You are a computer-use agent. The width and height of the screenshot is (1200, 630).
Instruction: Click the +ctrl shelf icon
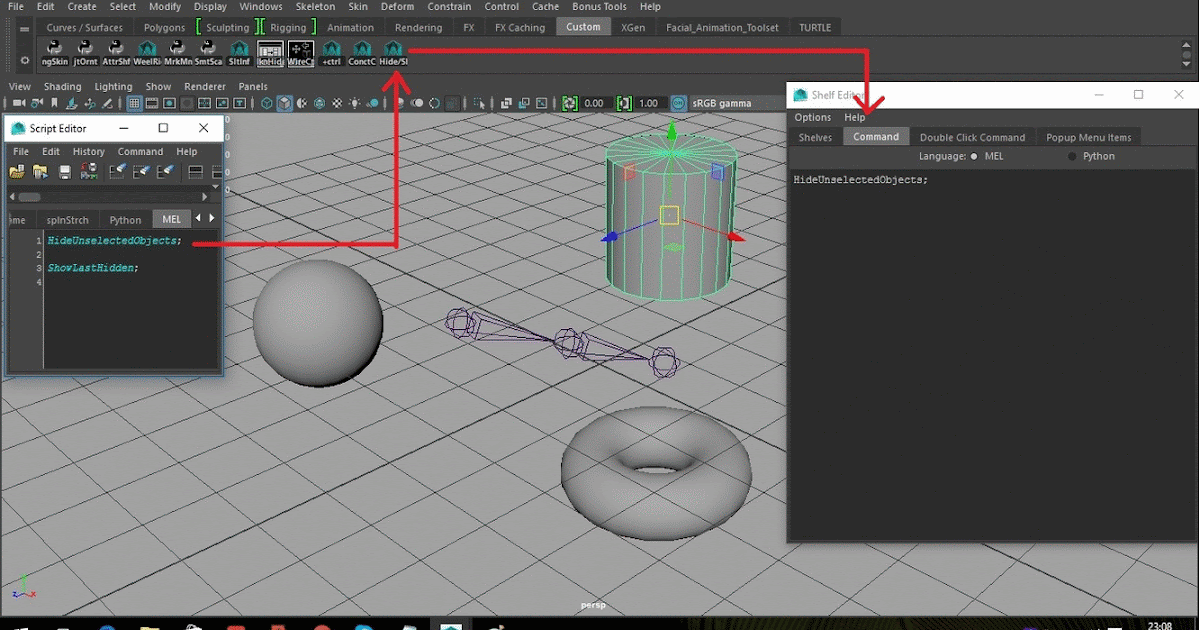click(331, 50)
